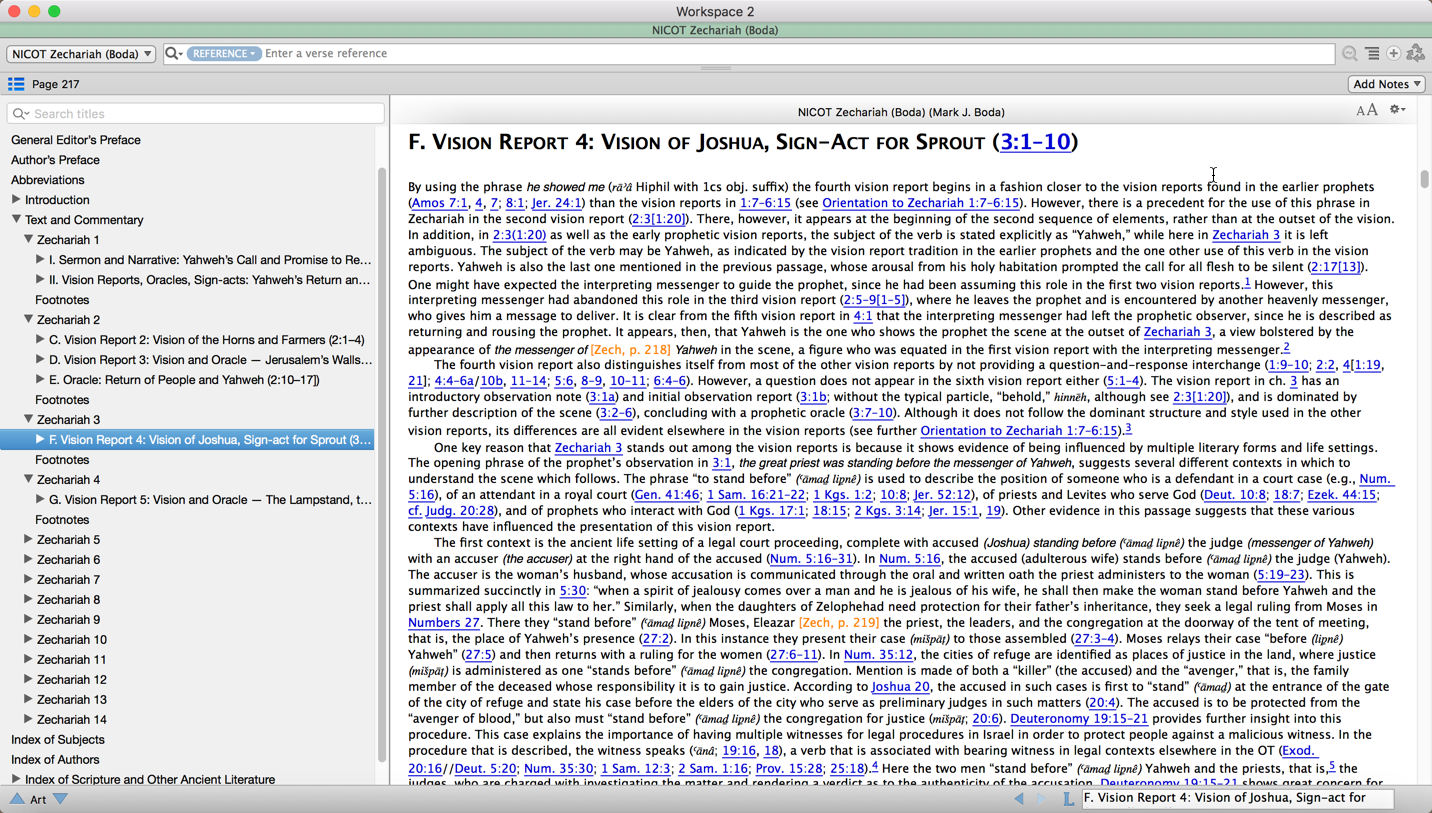Select II. Vision Reports, Oracles, Sign-acts entry
The width and height of the screenshot is (1432, 813).
tap(209, 280)
